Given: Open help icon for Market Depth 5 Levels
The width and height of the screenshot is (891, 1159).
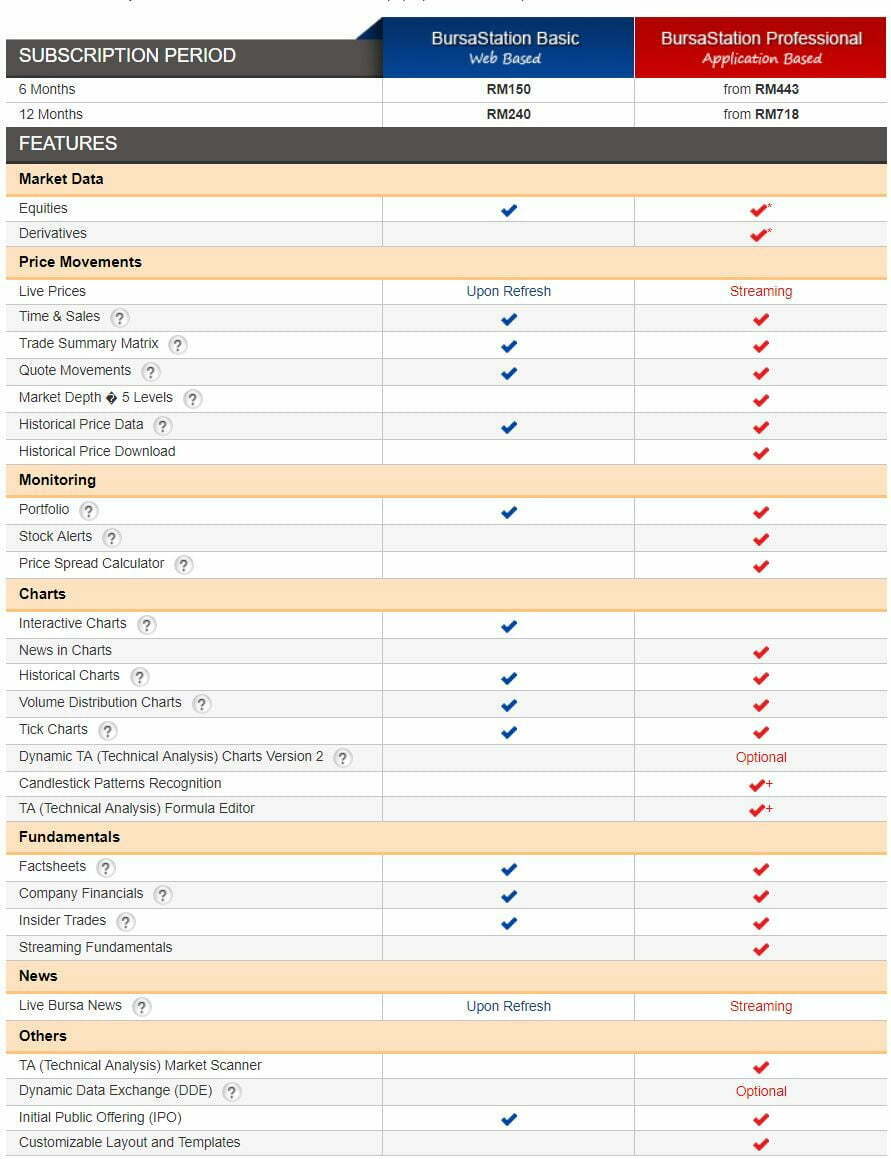Looking at the screenshot, I should coord(193,399).
